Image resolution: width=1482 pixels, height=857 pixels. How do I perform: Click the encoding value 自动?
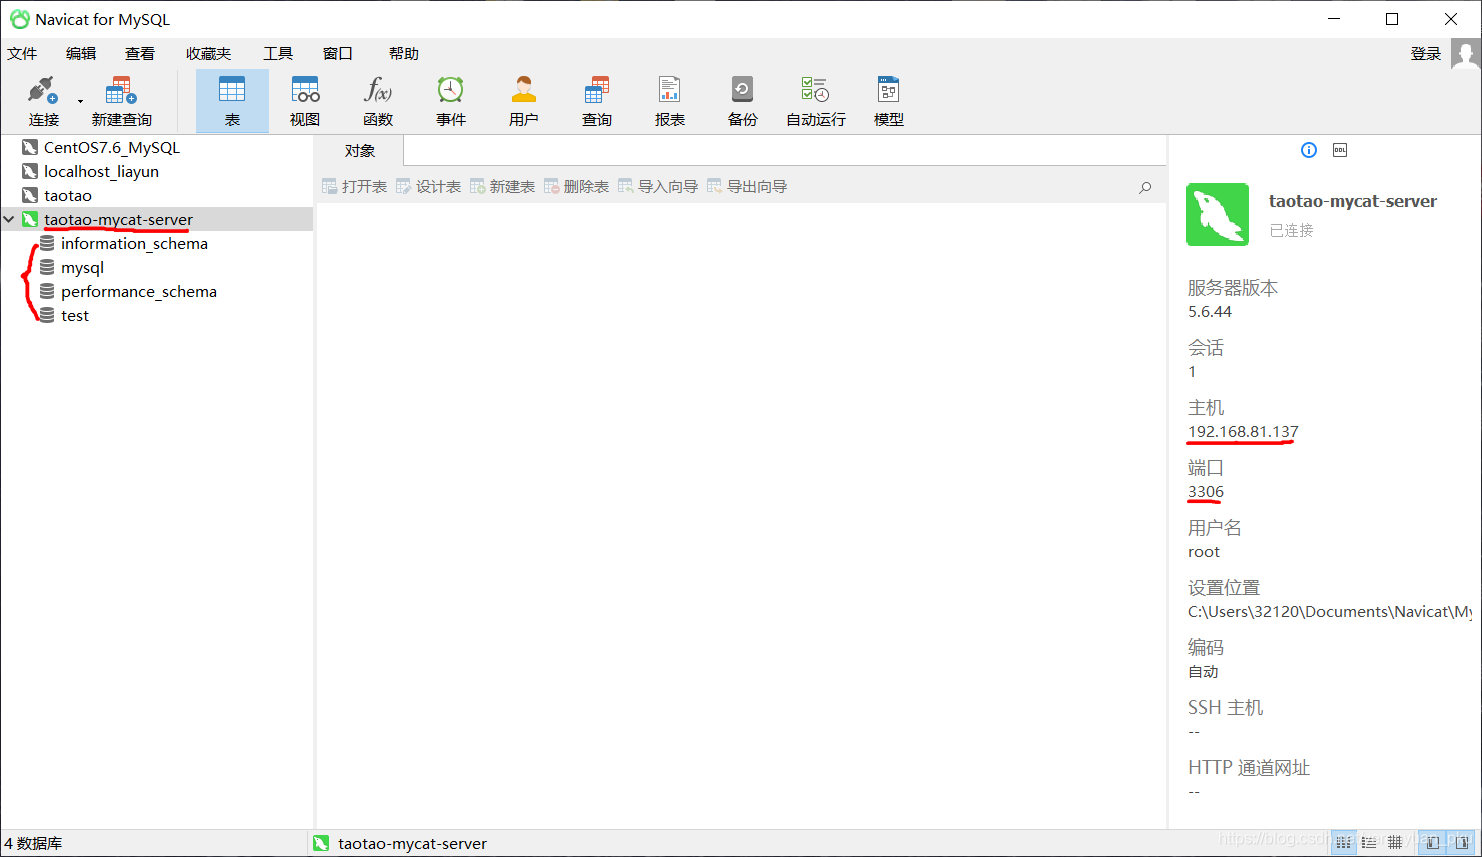pyautogui.click(x=1203, y=672)
